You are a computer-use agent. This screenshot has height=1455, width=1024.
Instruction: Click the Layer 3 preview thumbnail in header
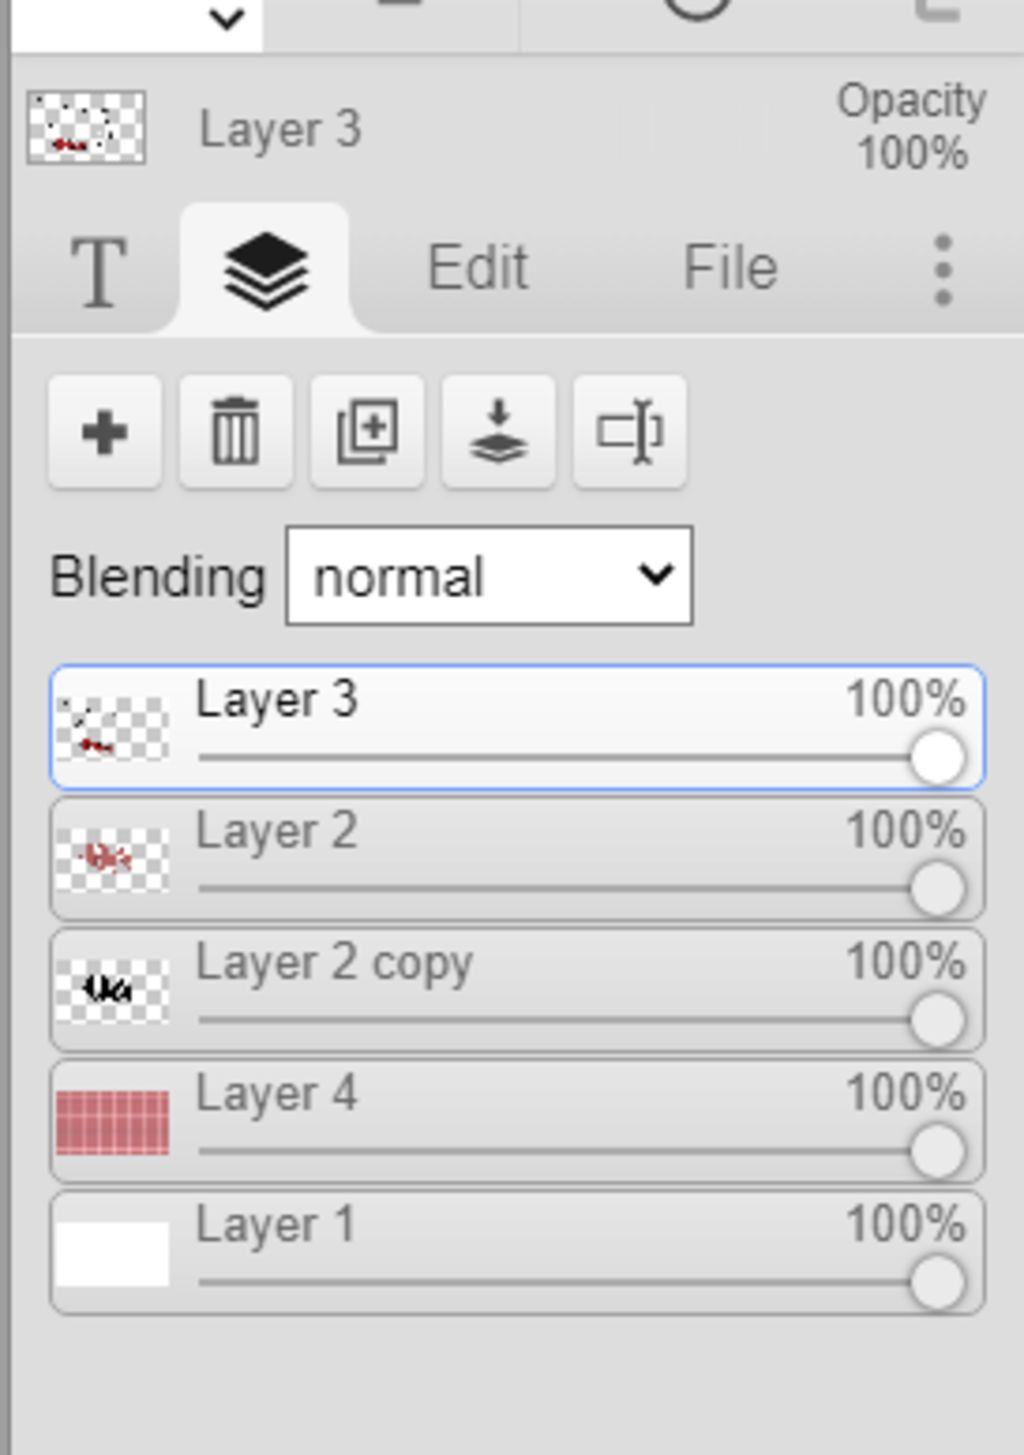tap(86, 127)
